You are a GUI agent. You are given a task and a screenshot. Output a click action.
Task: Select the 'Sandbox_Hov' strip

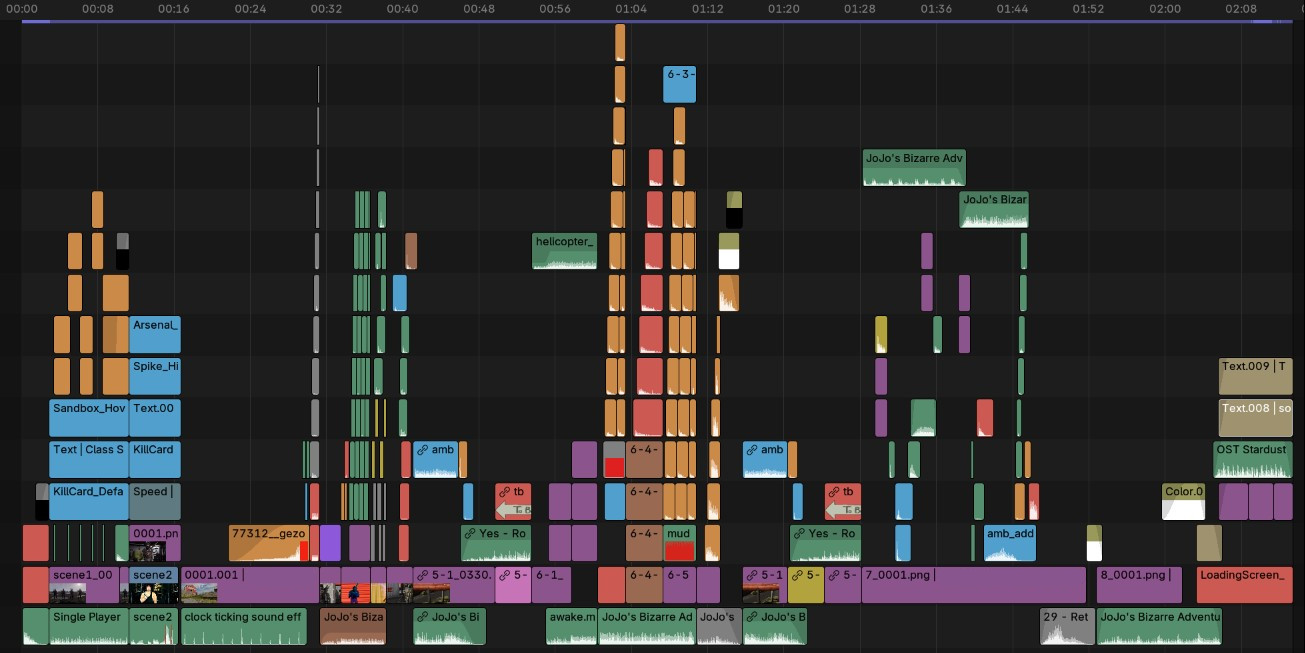[89, 419]
